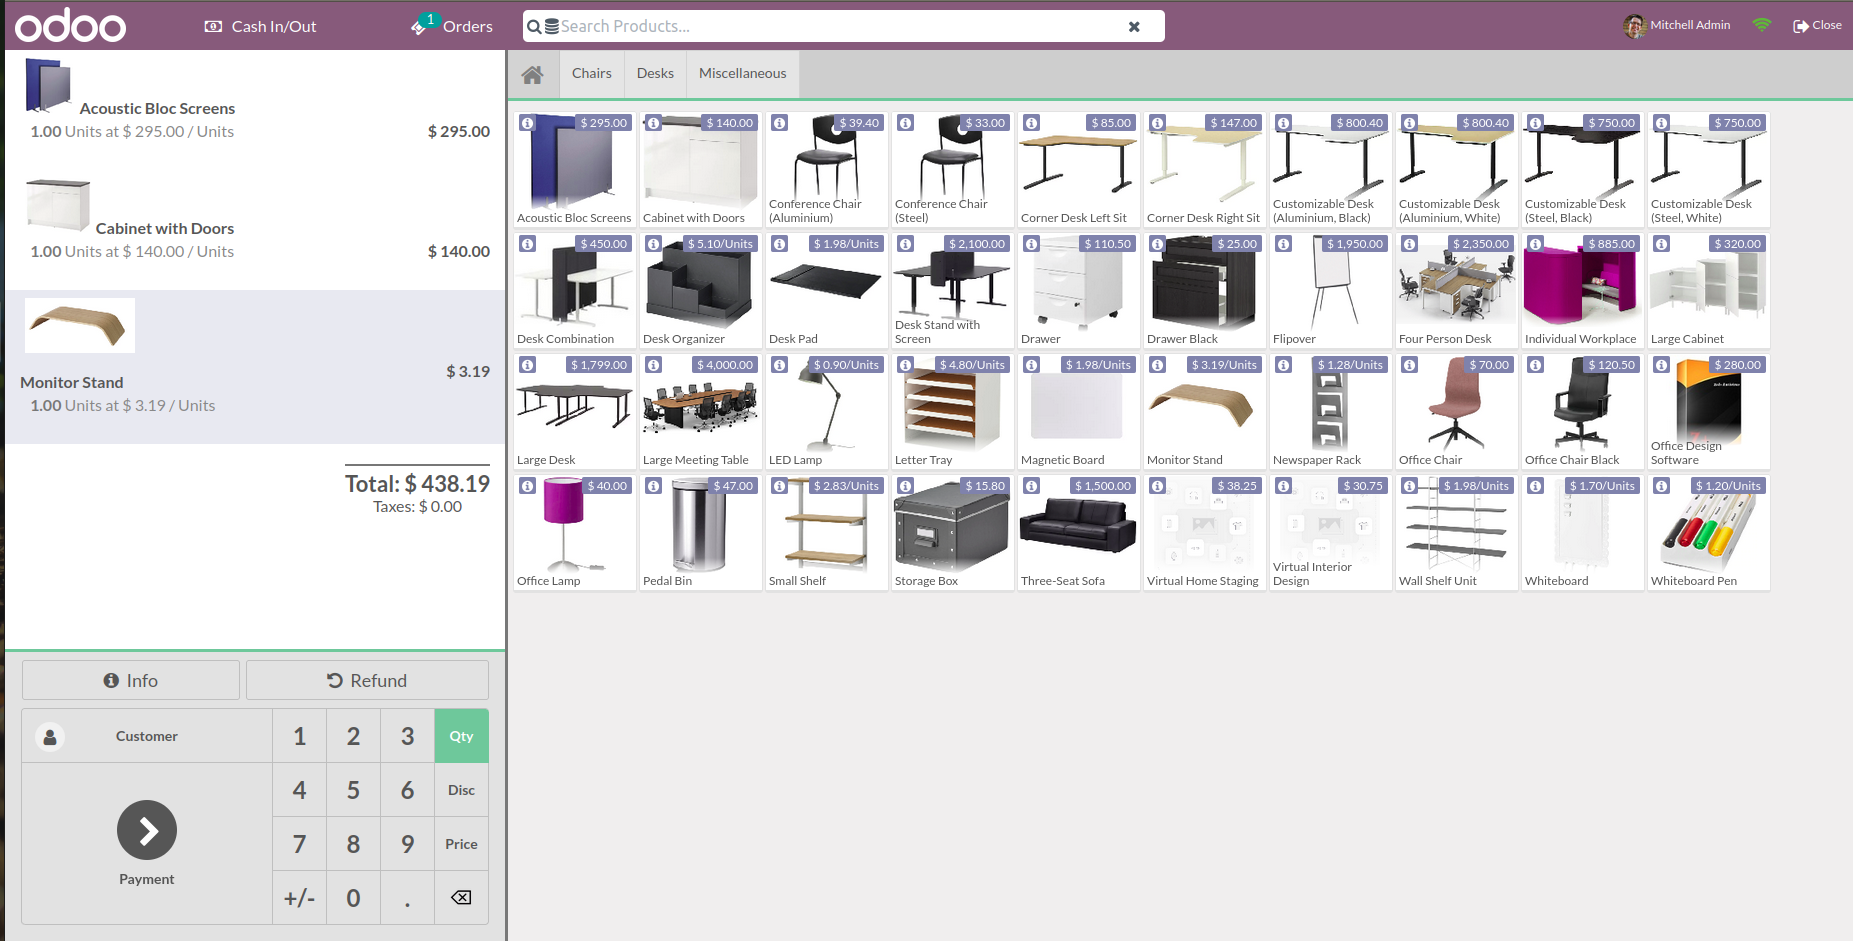Image resolution: width=1853 pixels, height=941 pixels.
Task: Click the home category icon
Action: pyautogui.click(x=532, y=74)
